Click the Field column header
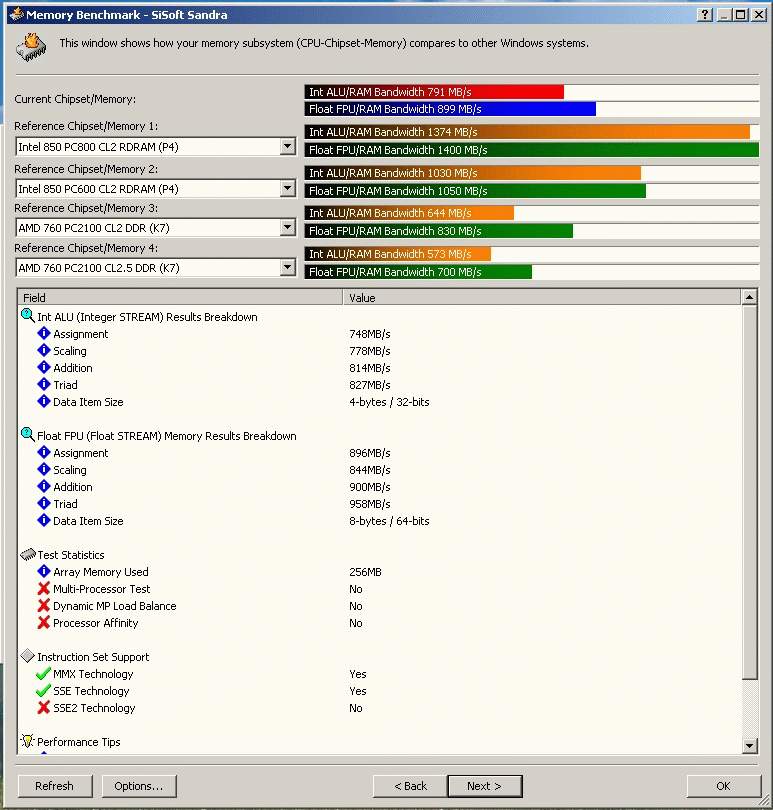 point(180,297)
